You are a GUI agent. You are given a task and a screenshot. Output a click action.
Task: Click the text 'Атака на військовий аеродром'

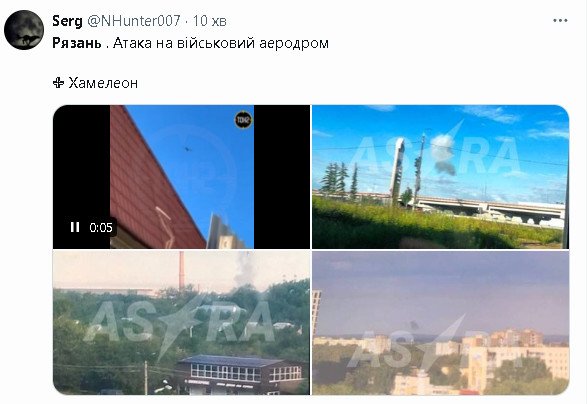click(x=221, y=43)
